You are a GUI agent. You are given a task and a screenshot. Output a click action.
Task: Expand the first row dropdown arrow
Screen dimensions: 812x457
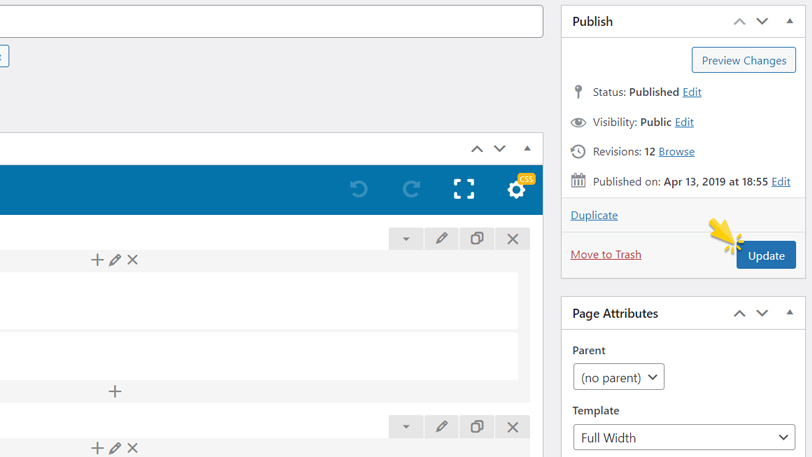(x=406, y=239)
